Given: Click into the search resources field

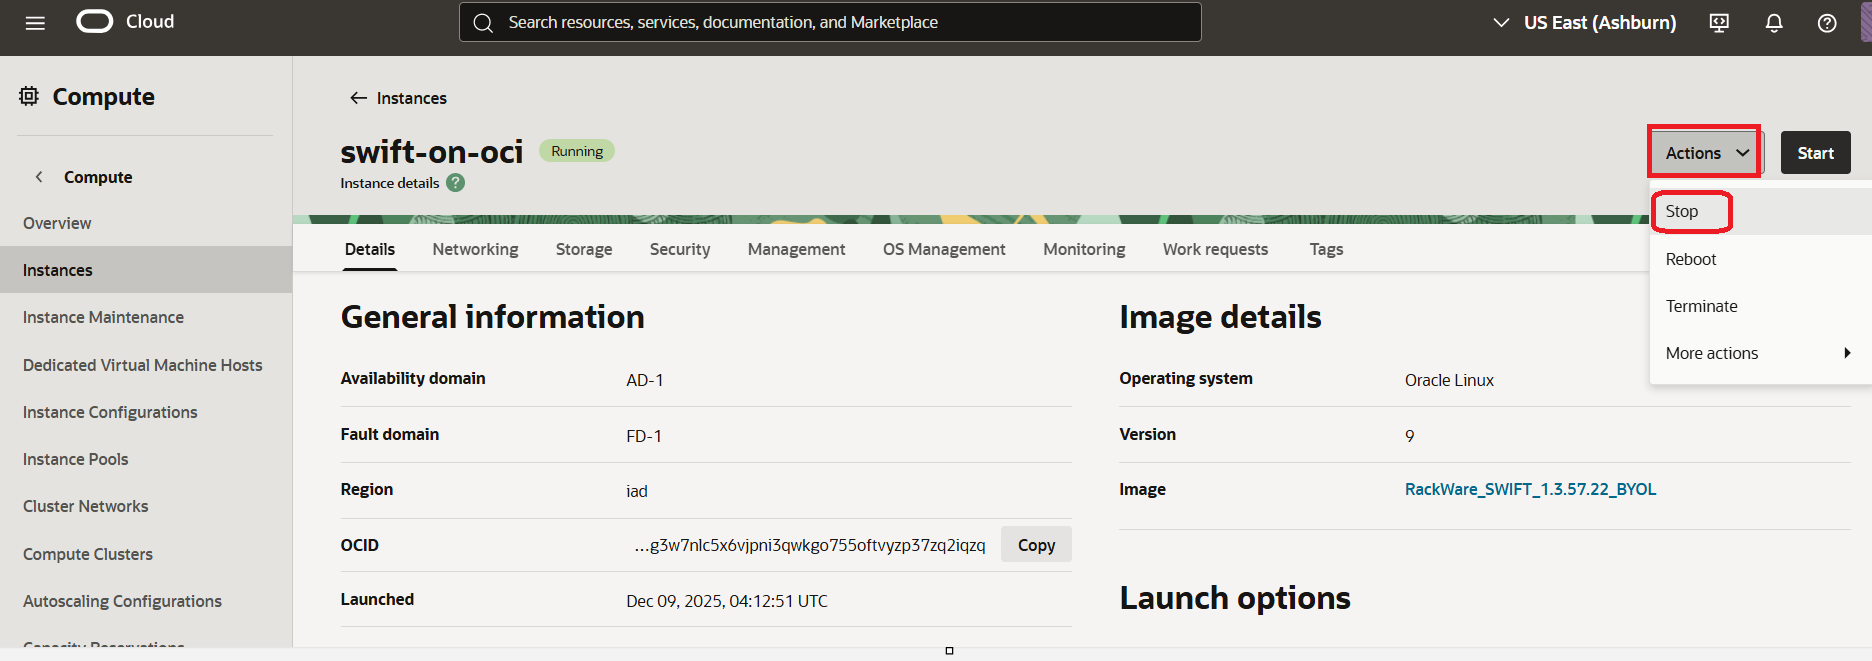Looking at the screenshot, I should (830, 22).
